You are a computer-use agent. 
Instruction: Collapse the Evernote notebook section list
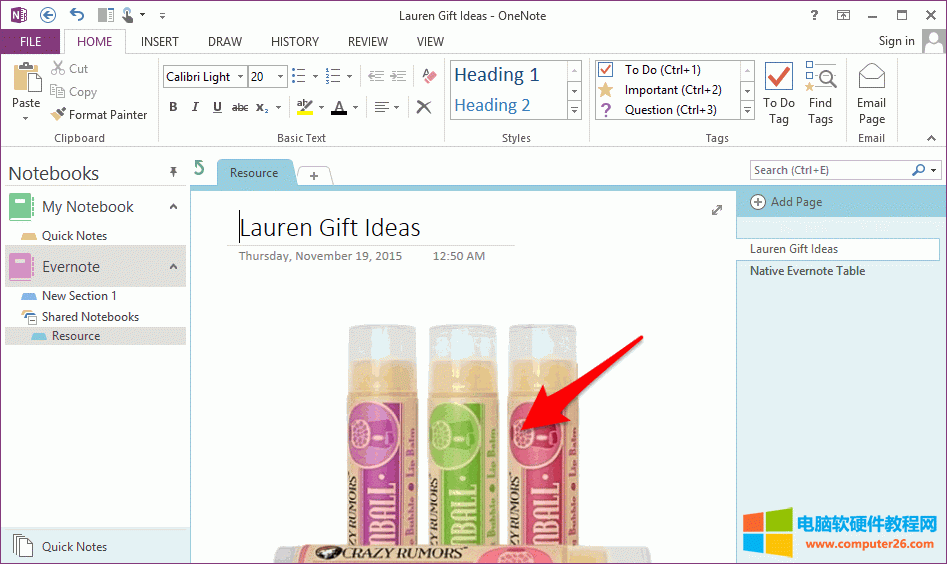173,267
